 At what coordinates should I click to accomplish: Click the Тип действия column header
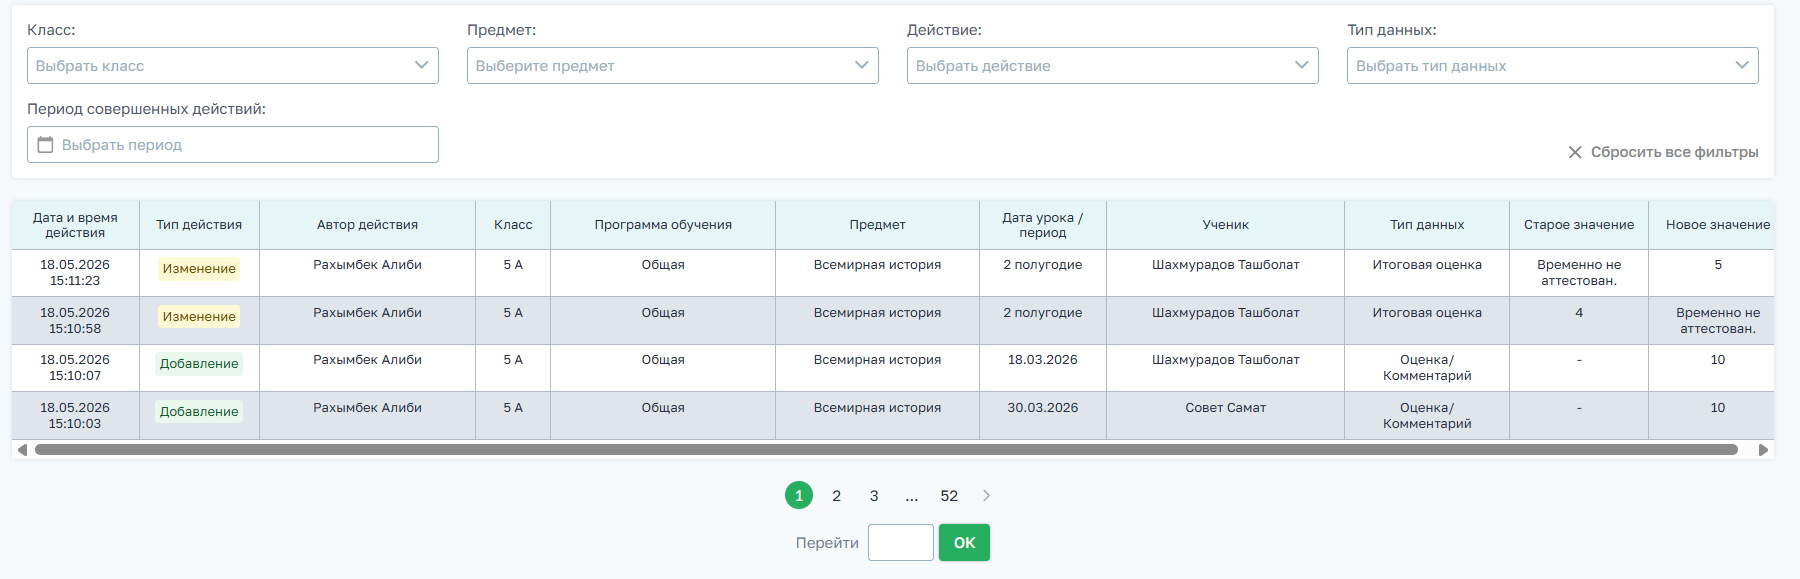tap(199, 225)
